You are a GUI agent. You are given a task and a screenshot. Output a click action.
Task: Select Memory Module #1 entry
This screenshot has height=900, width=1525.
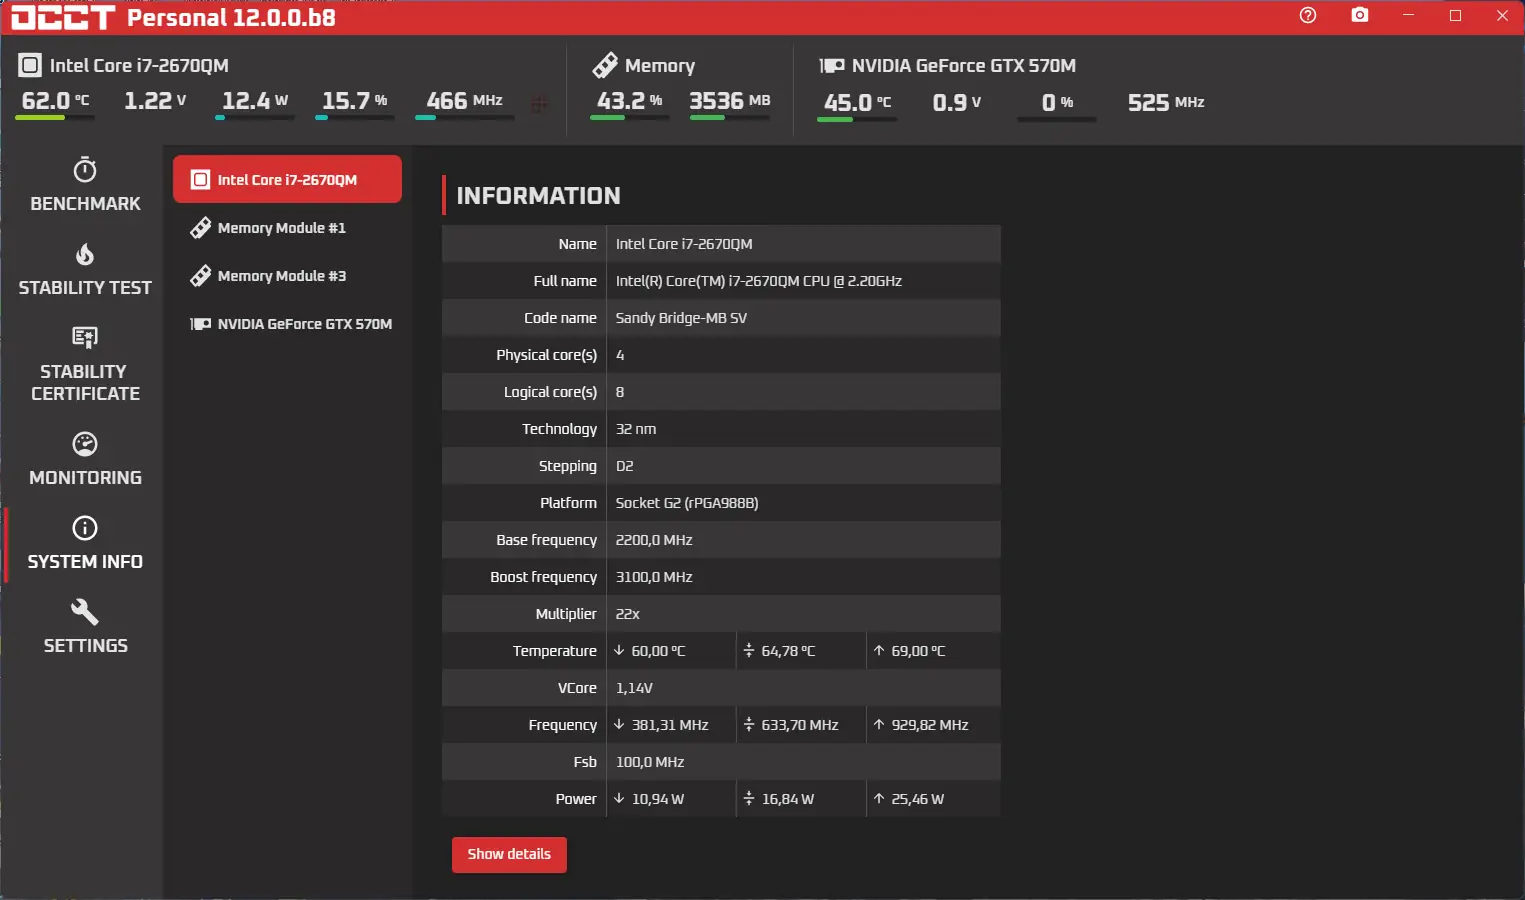287,228
